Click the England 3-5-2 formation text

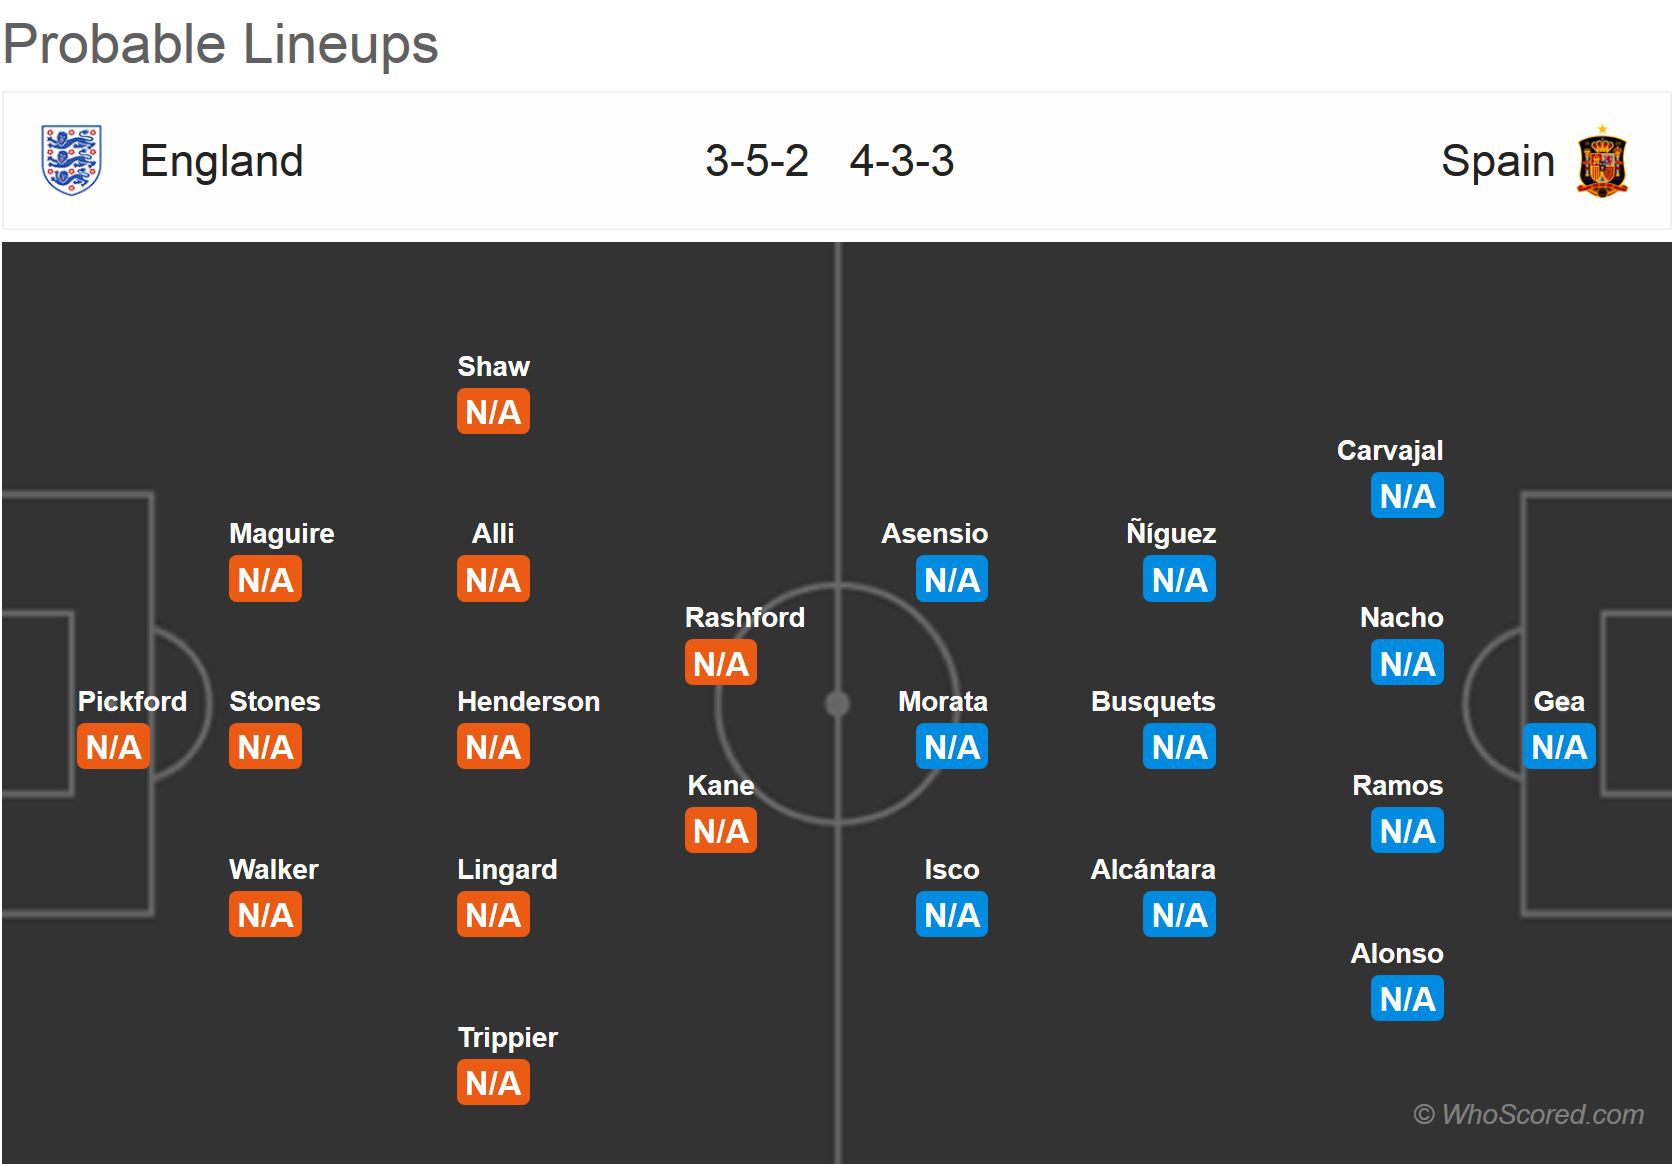coord(756,161)
